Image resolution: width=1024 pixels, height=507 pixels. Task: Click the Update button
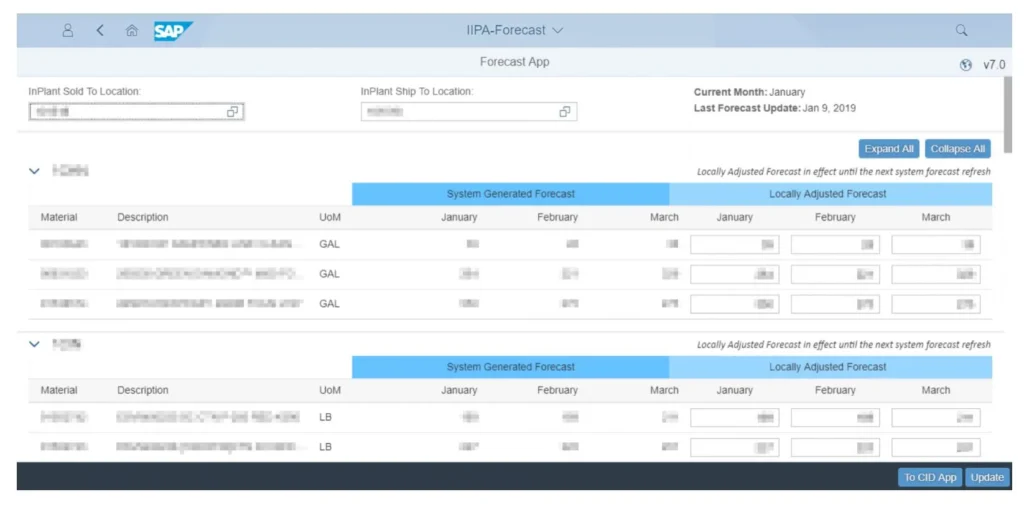click(x=987, y=478)
